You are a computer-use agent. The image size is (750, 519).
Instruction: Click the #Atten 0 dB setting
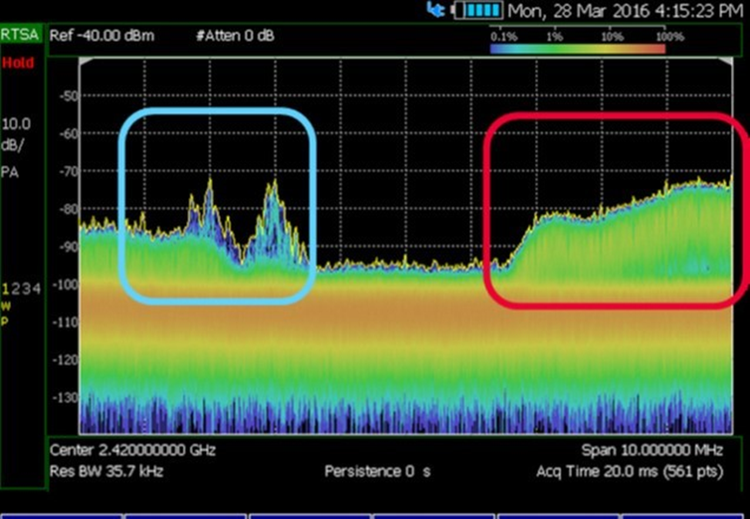pyautogui.click(x=236, y=37)
